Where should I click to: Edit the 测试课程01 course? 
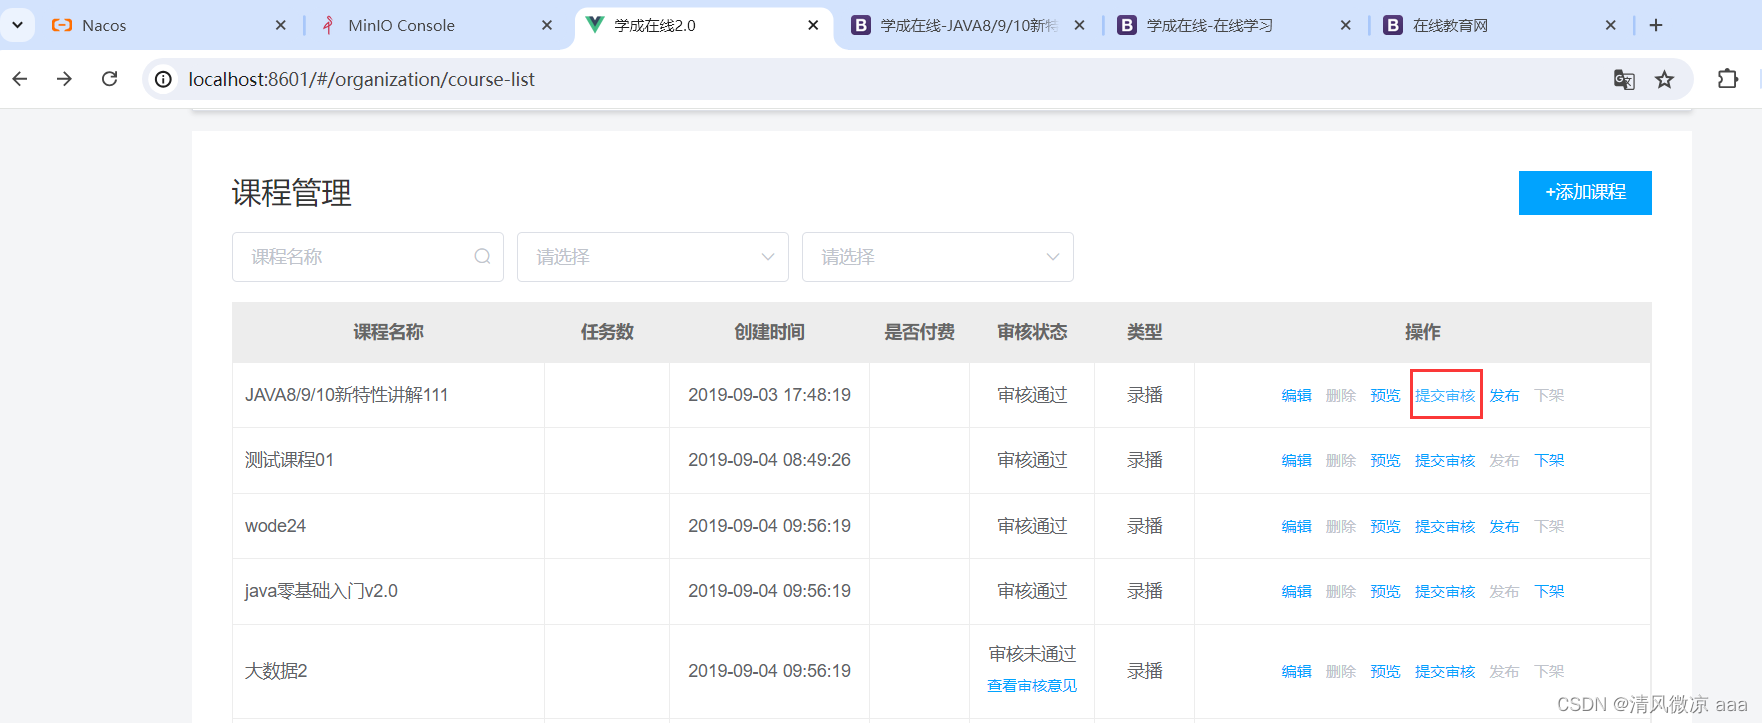click(x=1296, y=460)
